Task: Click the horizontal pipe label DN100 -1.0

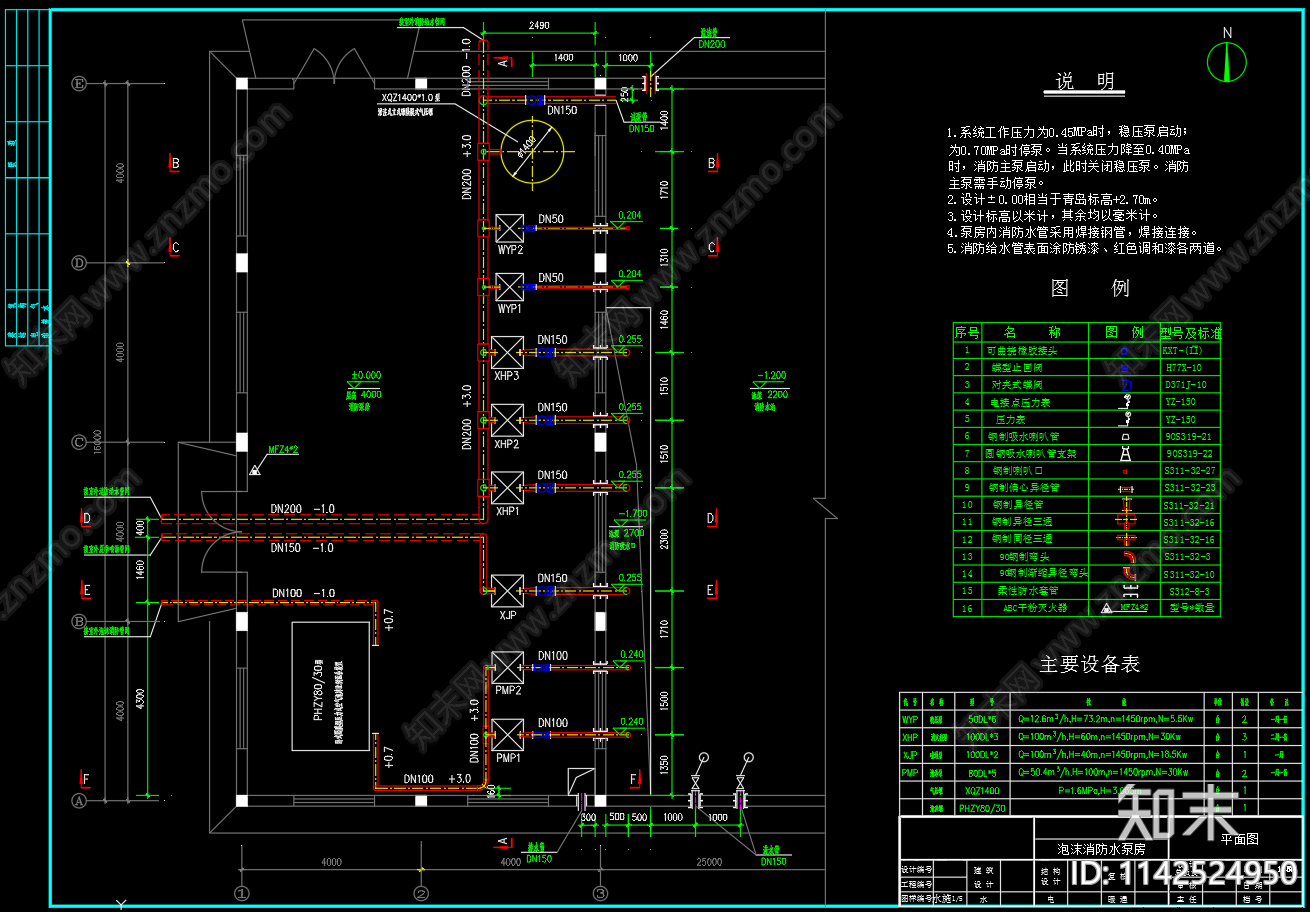Action: point(302,594)
